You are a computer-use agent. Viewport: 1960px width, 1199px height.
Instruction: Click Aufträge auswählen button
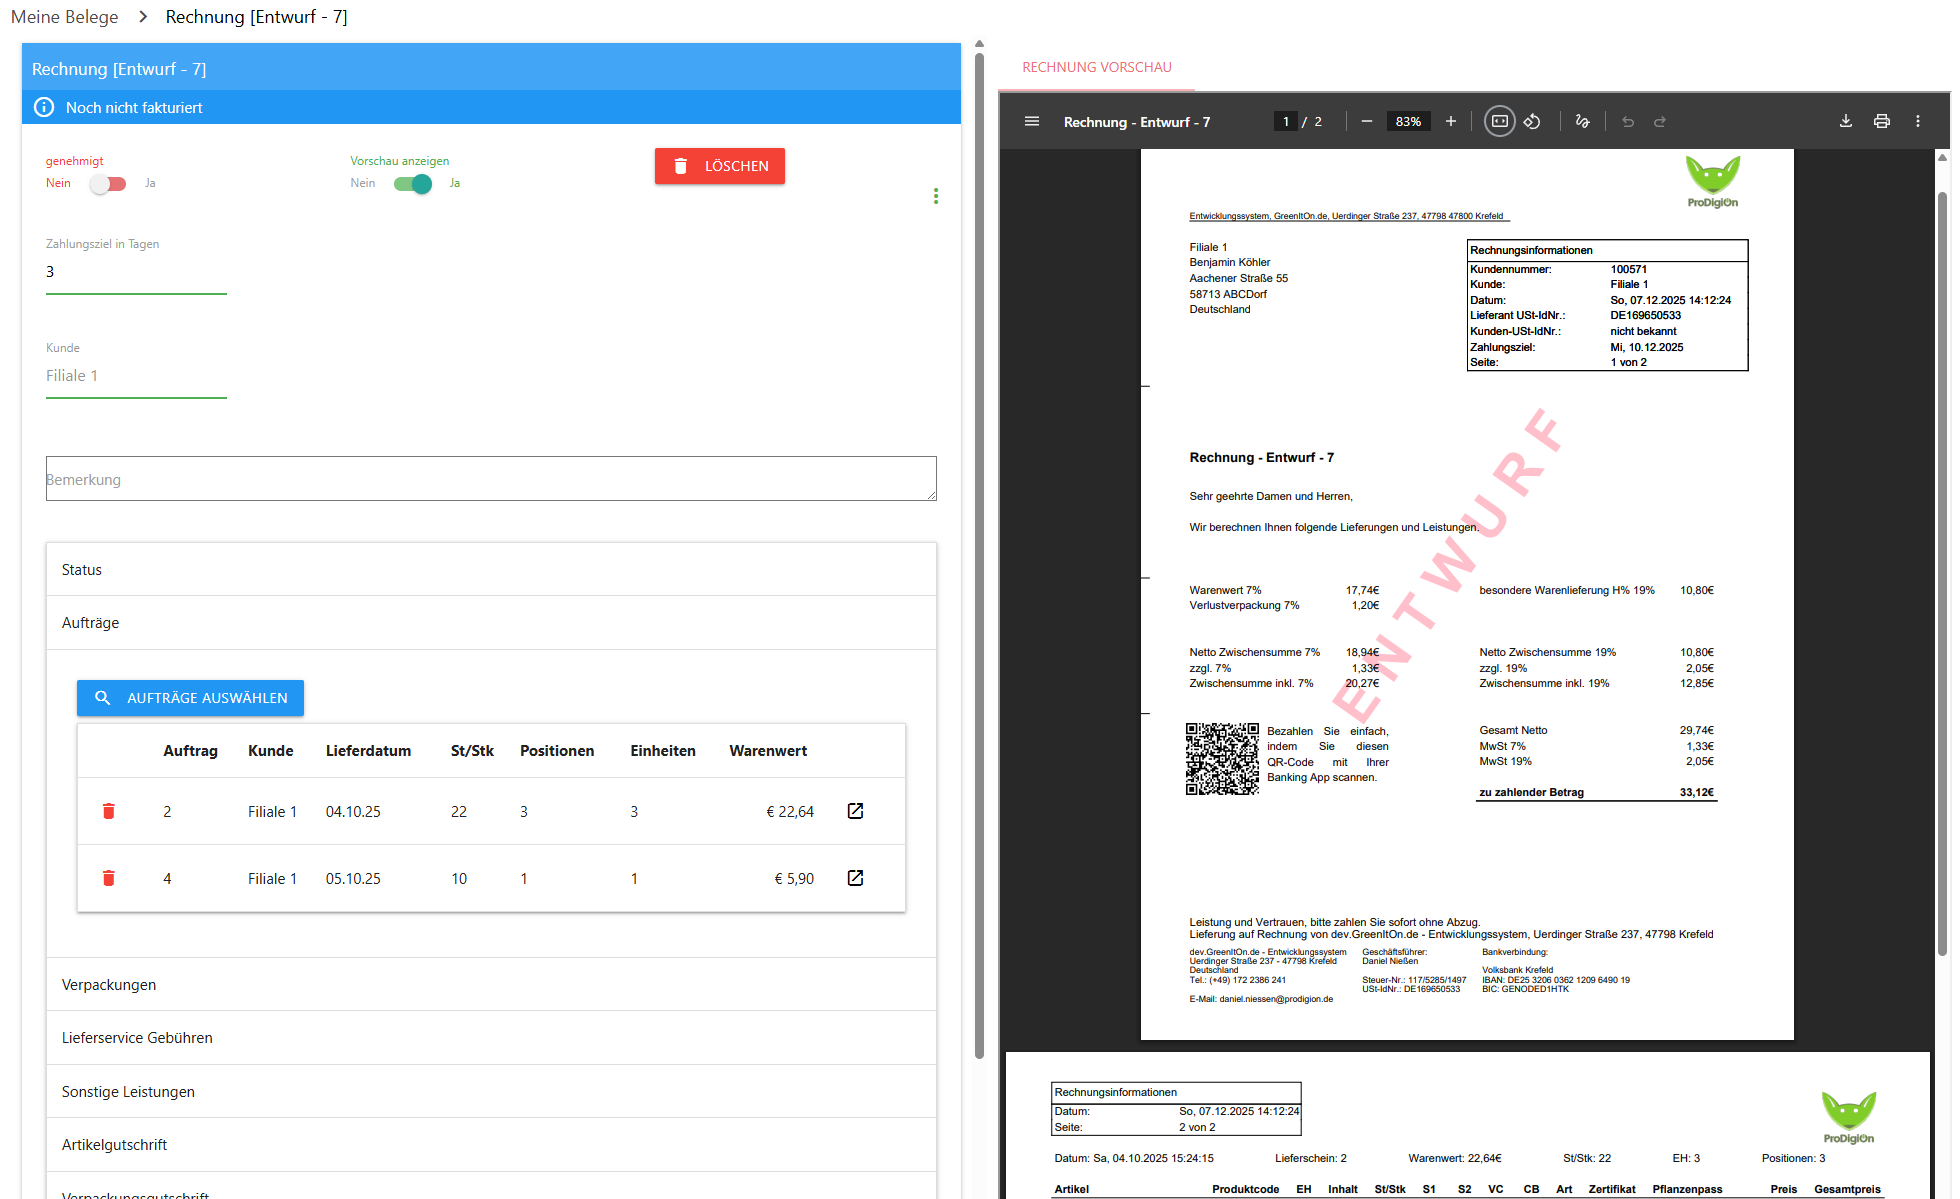(x=191, y=698)
